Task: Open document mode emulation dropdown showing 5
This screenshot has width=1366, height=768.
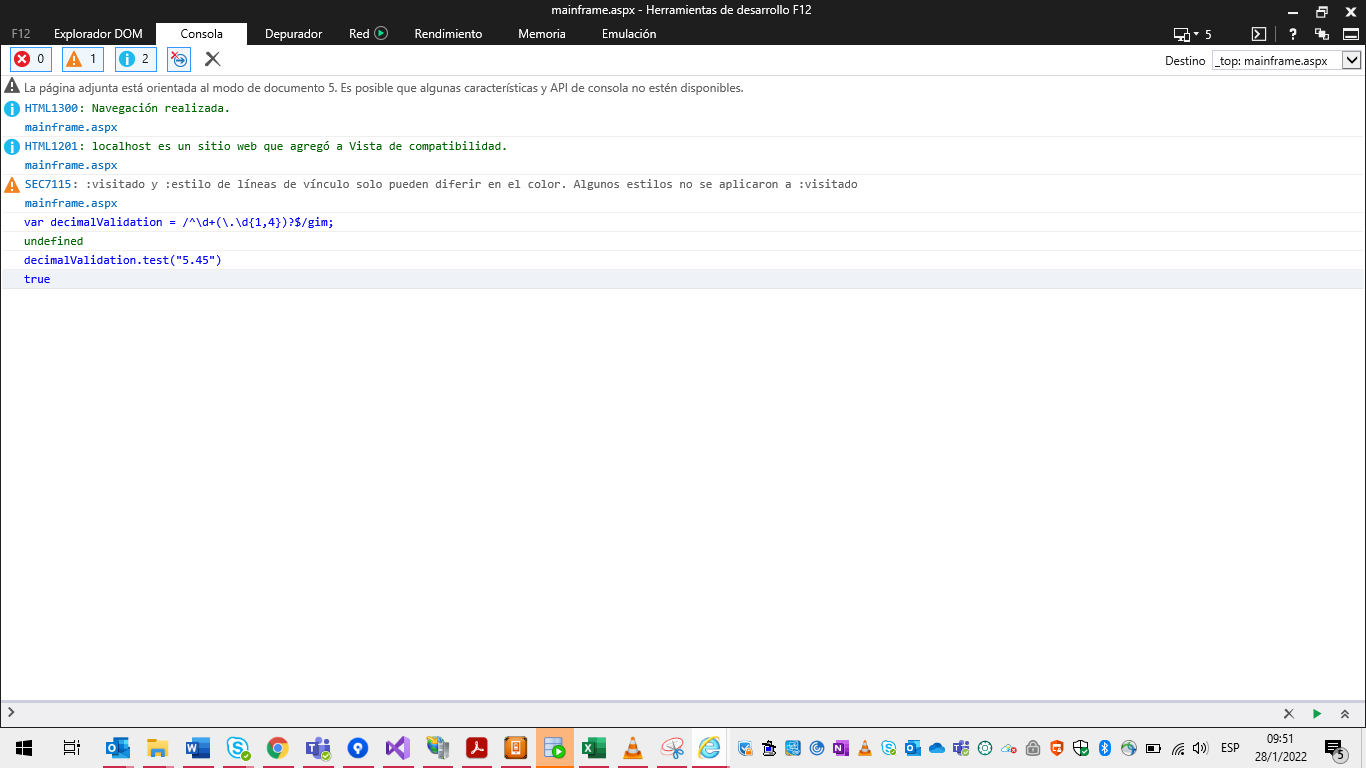Action: [x=1192, y=34]
